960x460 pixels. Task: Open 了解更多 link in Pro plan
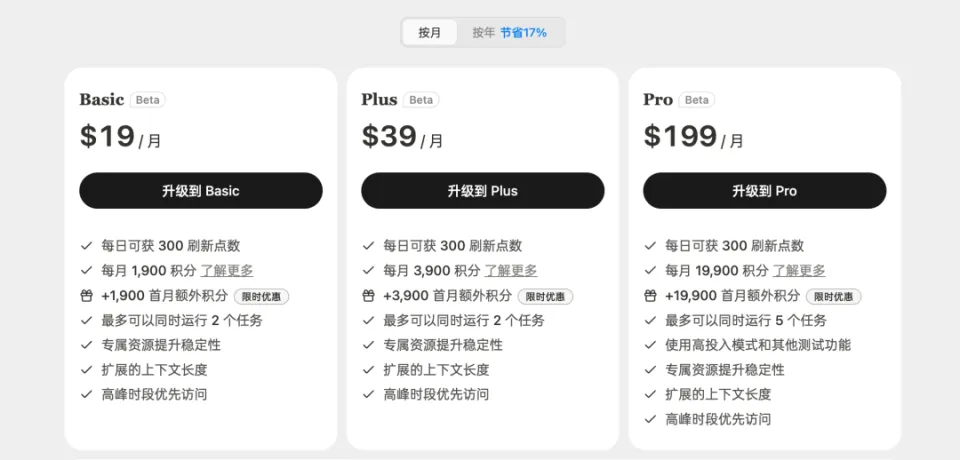click(x=798, y=271)
